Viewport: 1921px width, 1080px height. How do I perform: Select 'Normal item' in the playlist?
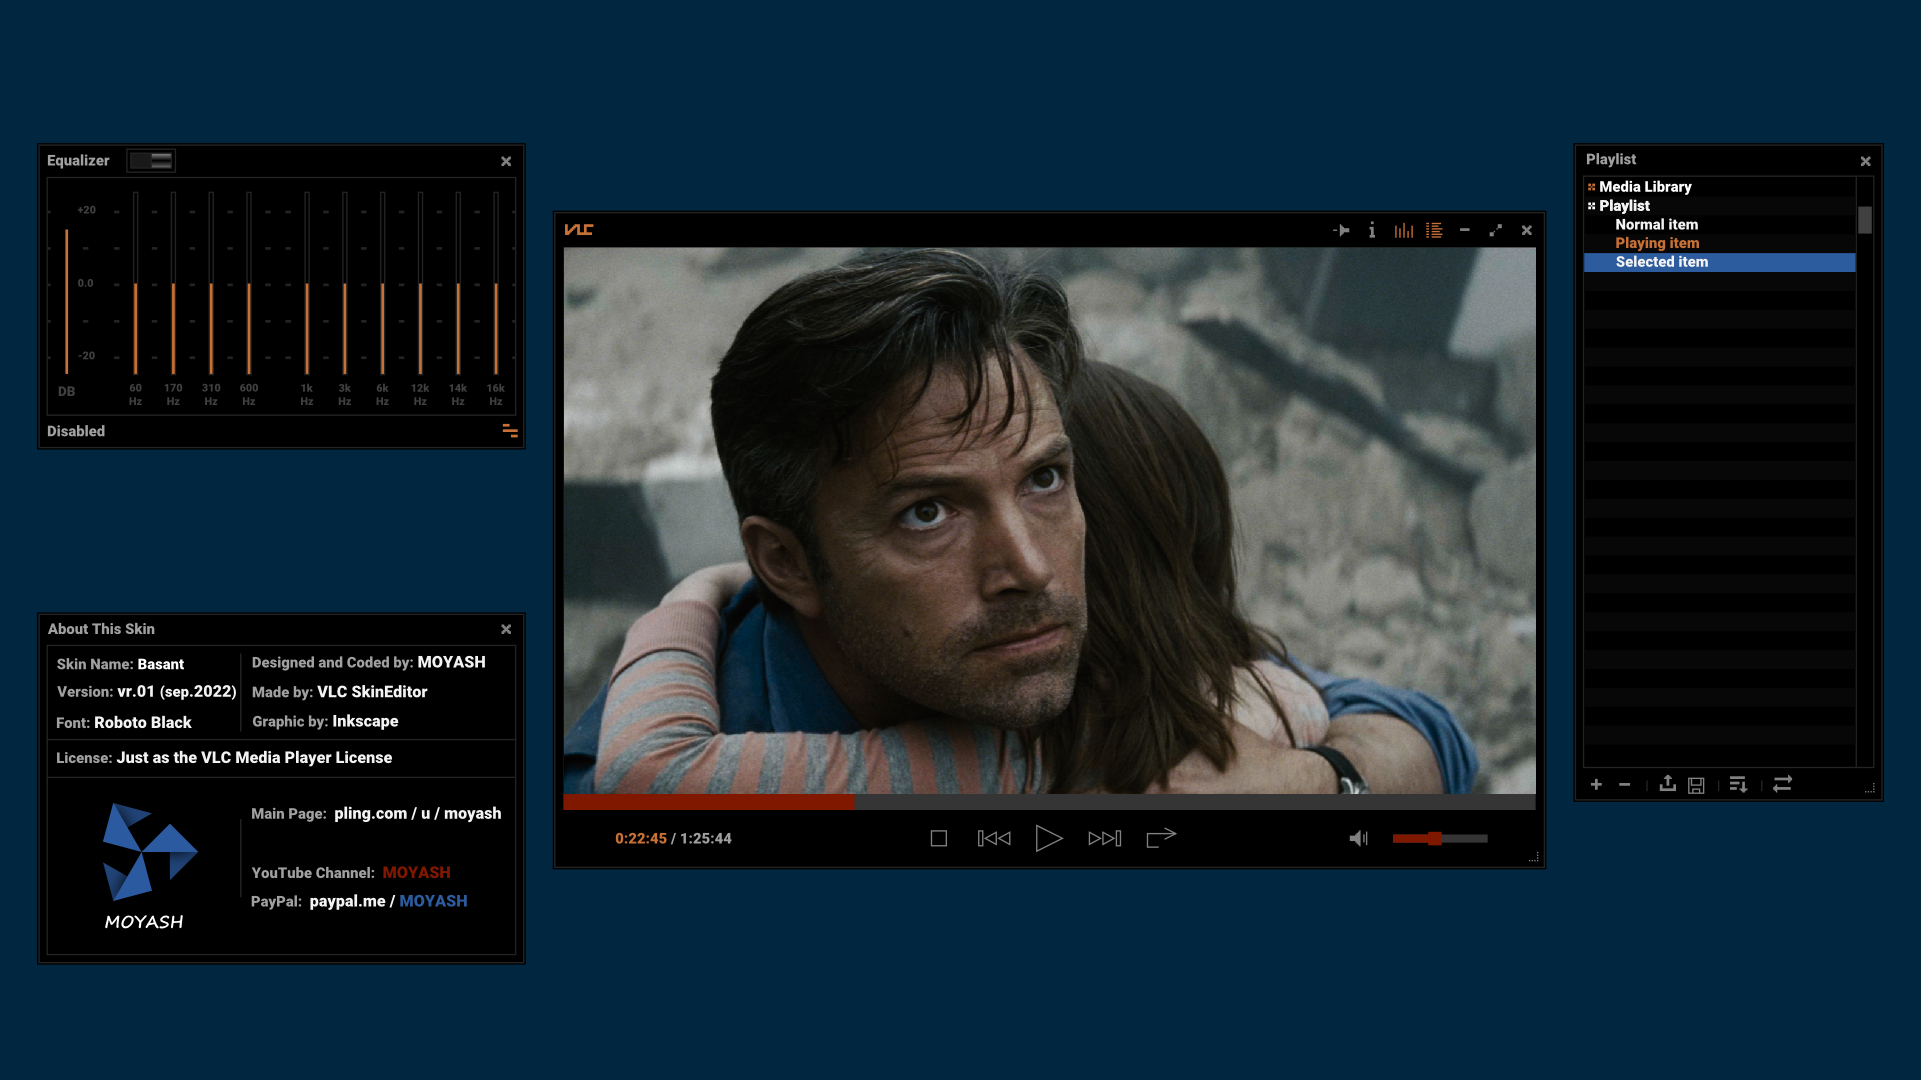click(1656, 224)
